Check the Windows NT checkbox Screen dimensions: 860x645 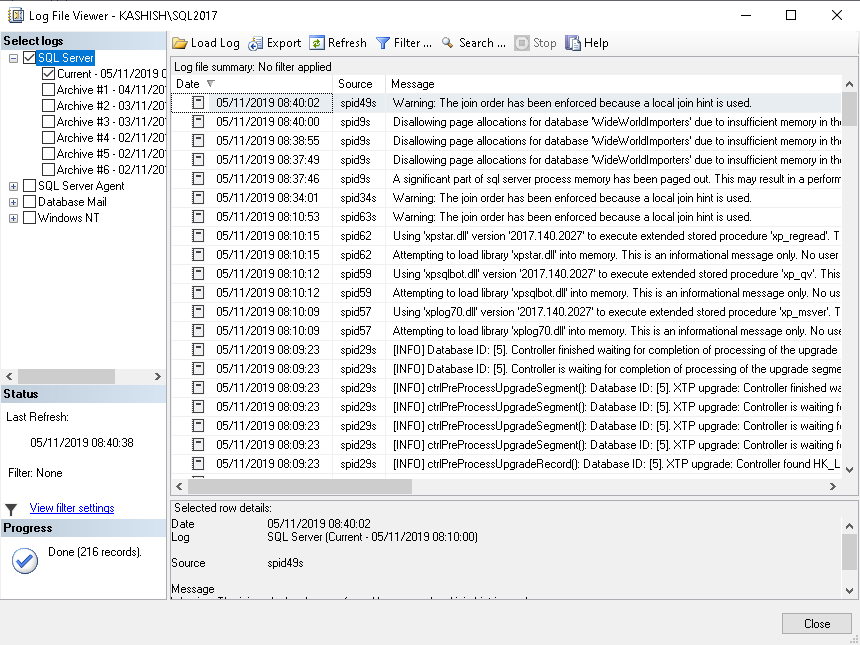click(30, 218)
